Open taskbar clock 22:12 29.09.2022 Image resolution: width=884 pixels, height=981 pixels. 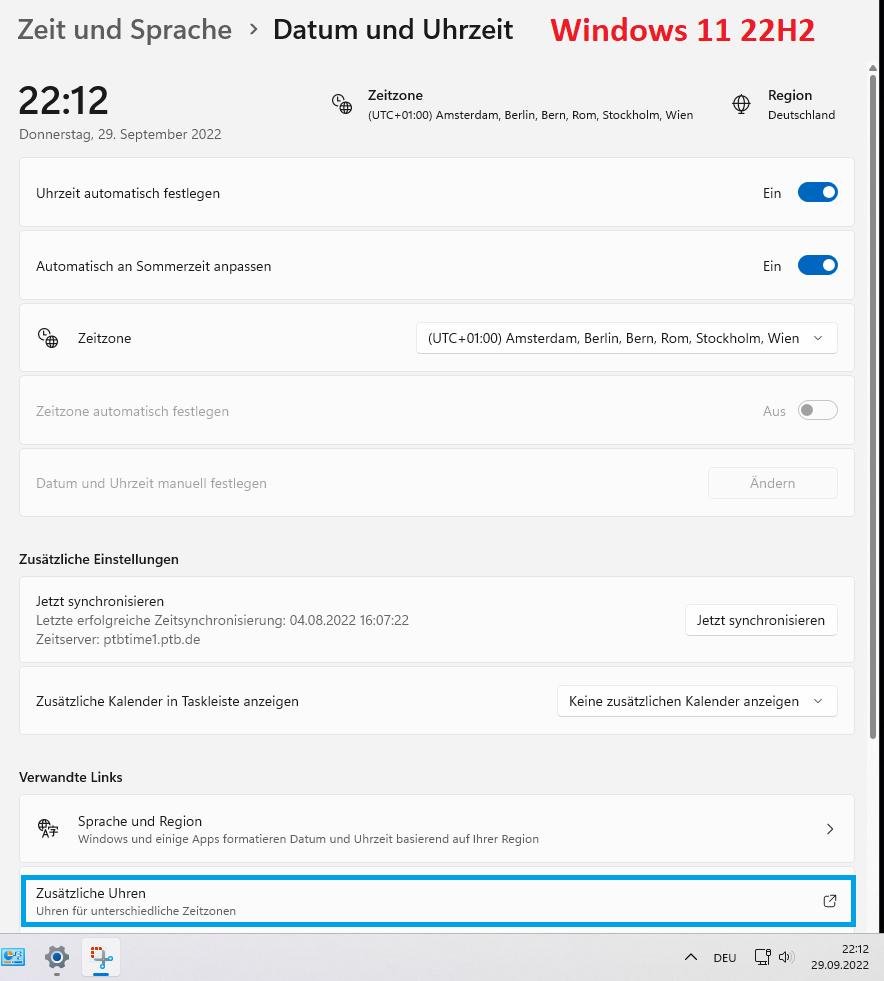pyautogui.click(x=840, y=957)
